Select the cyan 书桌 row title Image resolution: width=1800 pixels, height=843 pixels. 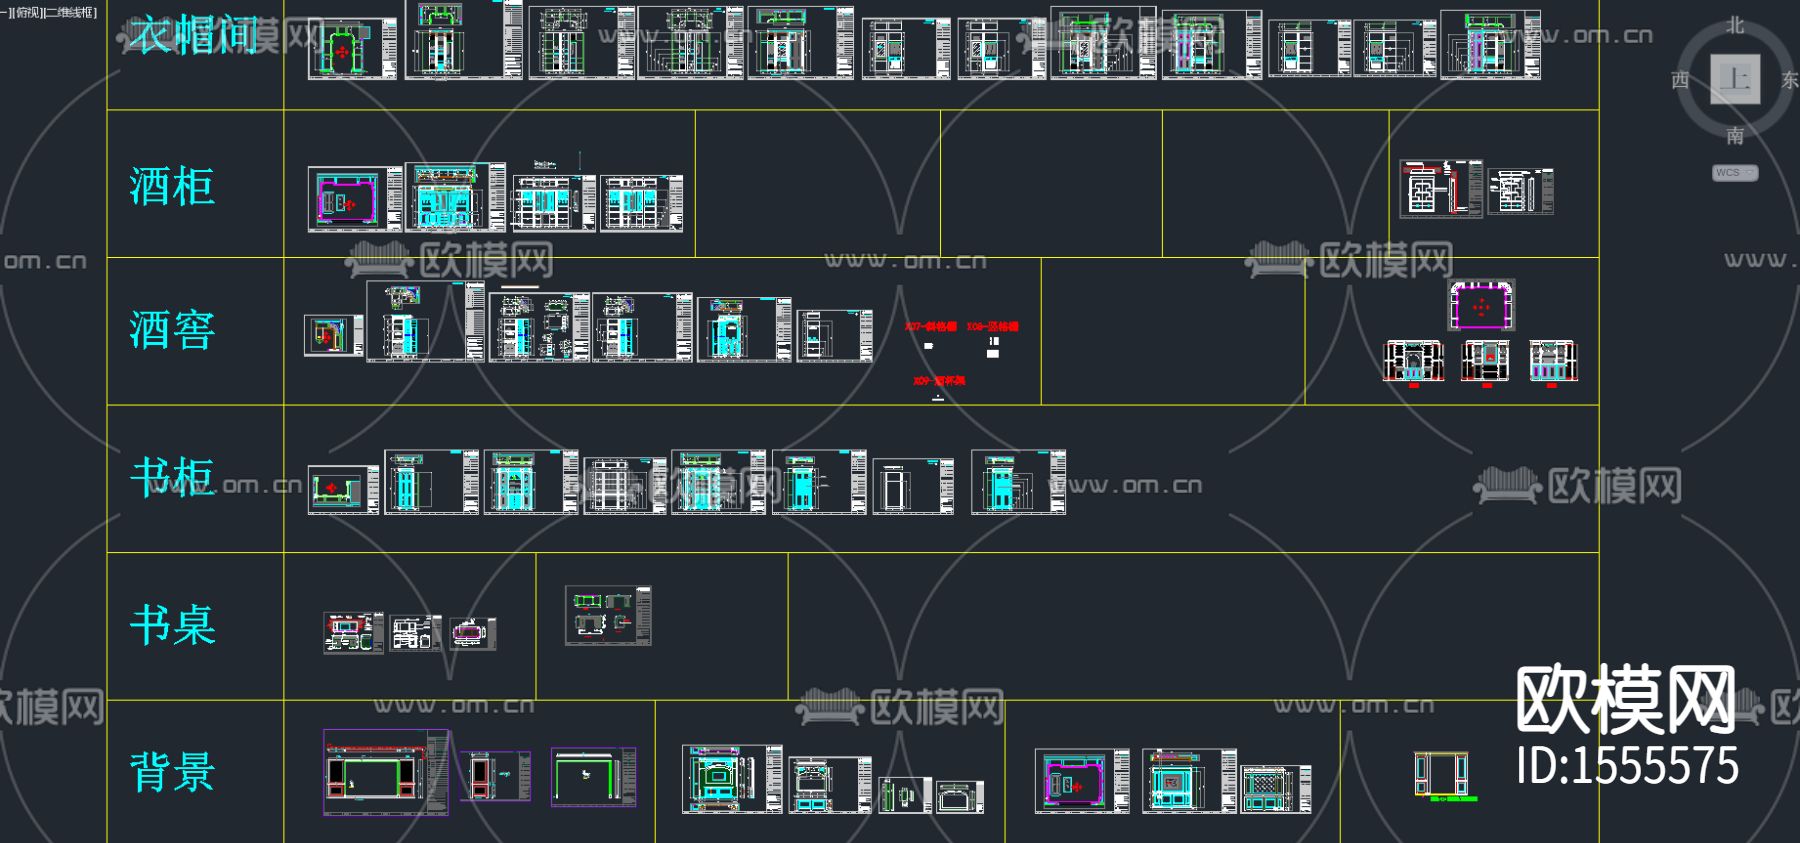pyautogui.click(x=172, y=626)
